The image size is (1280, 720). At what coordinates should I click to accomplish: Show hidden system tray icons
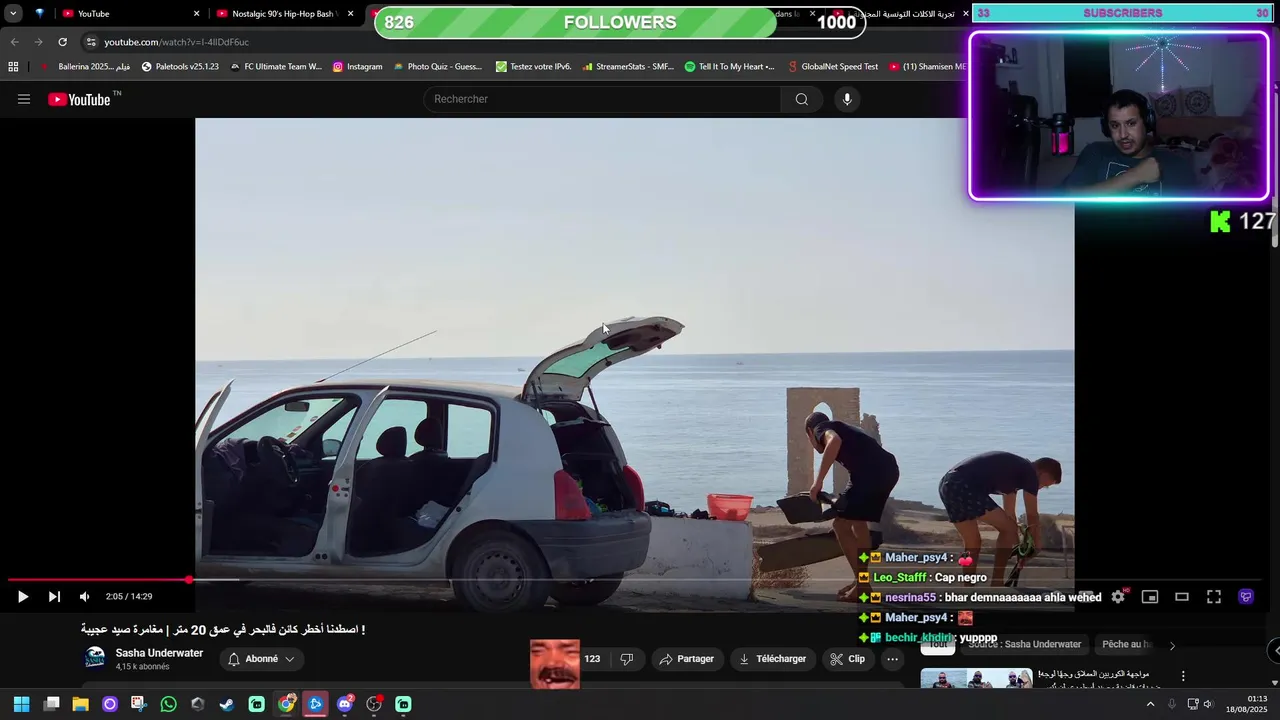1149,704
